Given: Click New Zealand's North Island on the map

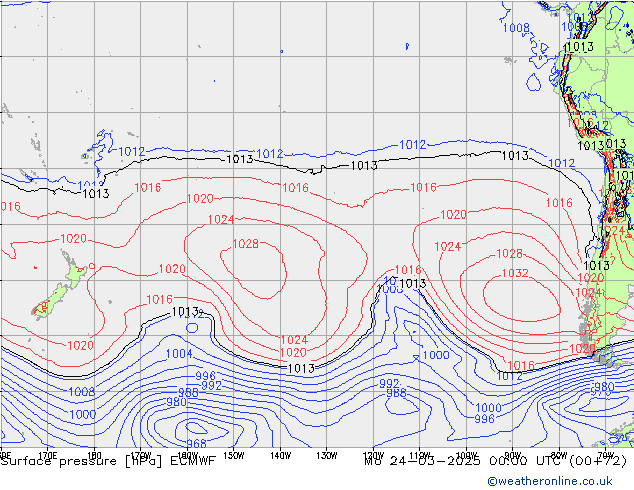Looking at the screenshot, I should pos(73,269).
